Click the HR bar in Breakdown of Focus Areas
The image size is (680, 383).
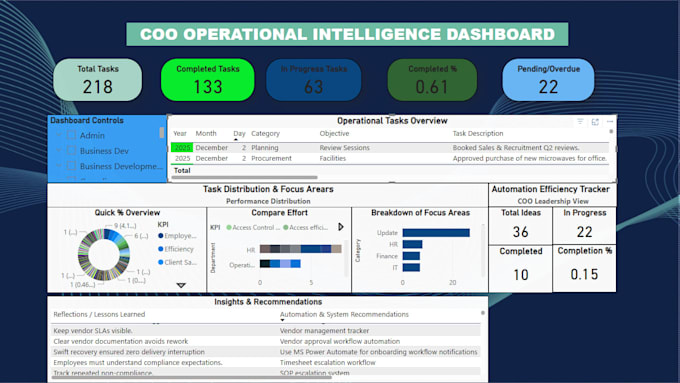click(412, 244)
